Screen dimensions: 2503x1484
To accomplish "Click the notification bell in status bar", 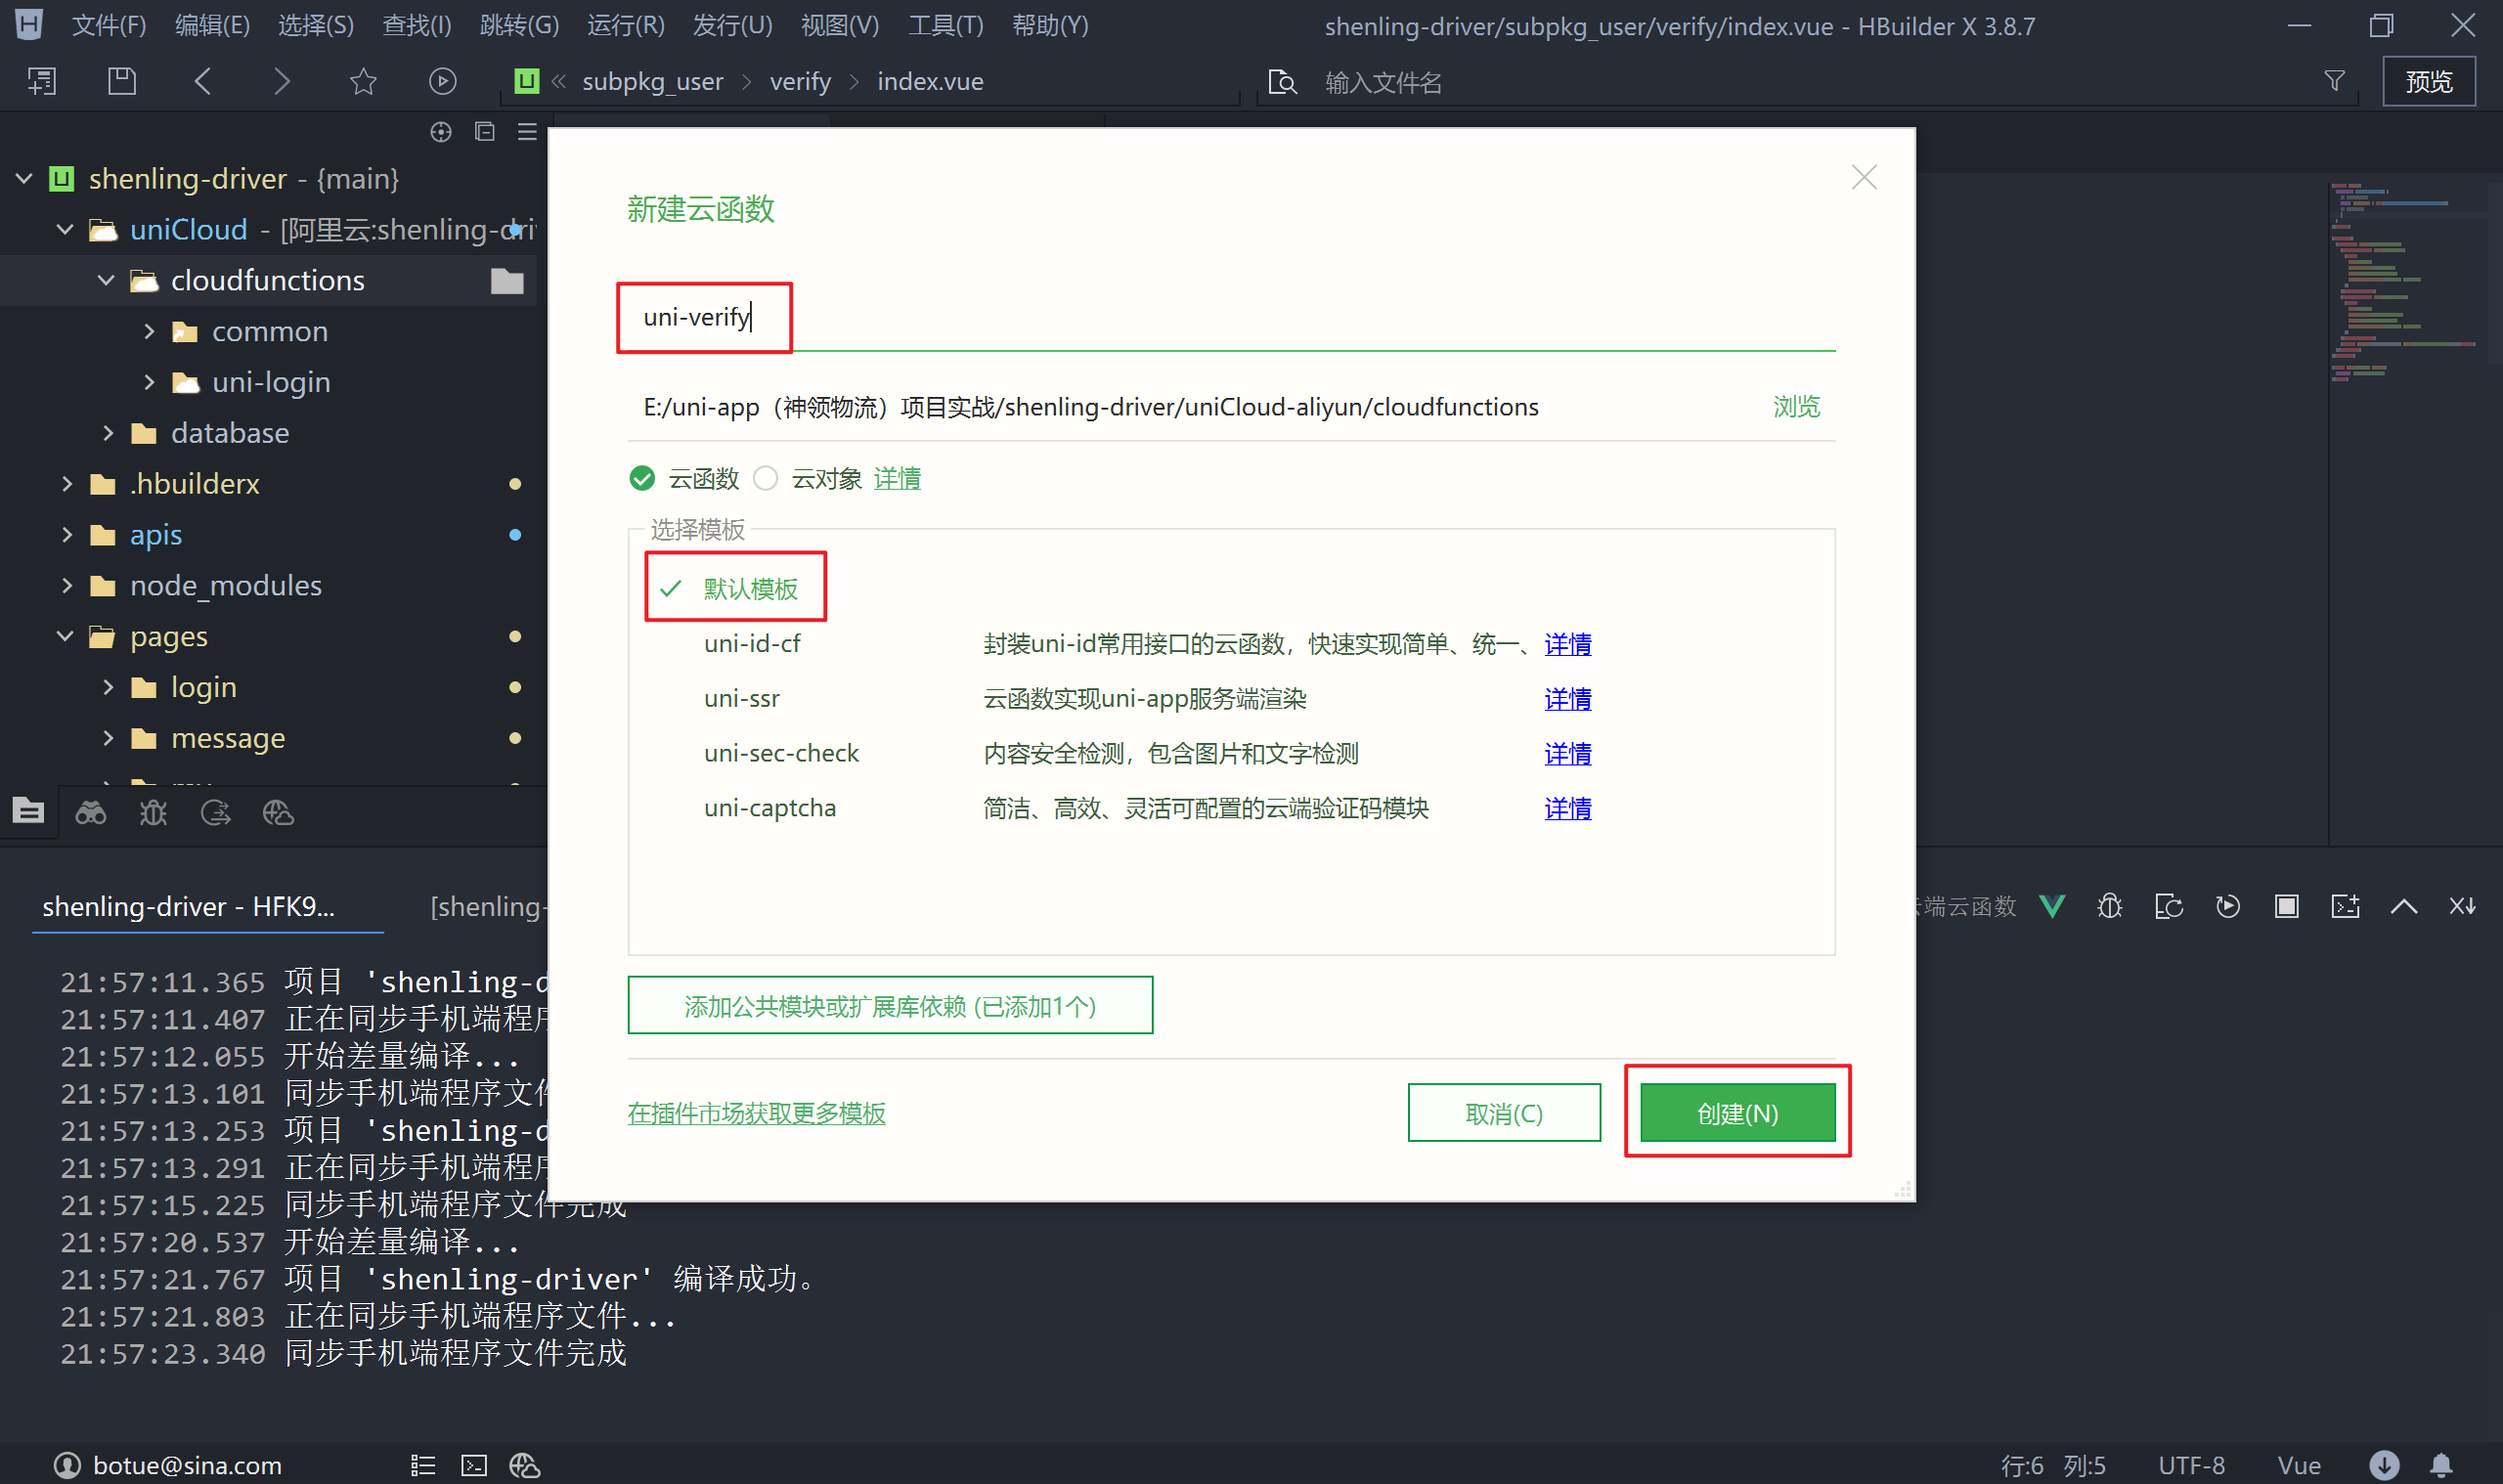I will pyautogui.click(x=2441, y=1465).
